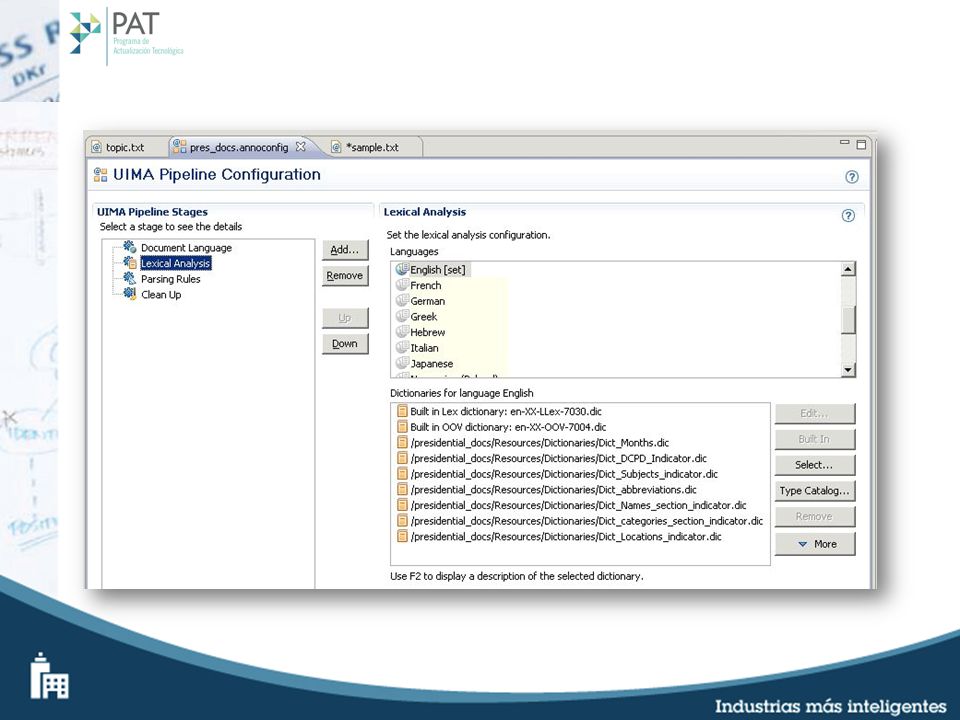Click the Languages list scroll down arrow
The width and height of the screenshot is (960, 720).
848,369
